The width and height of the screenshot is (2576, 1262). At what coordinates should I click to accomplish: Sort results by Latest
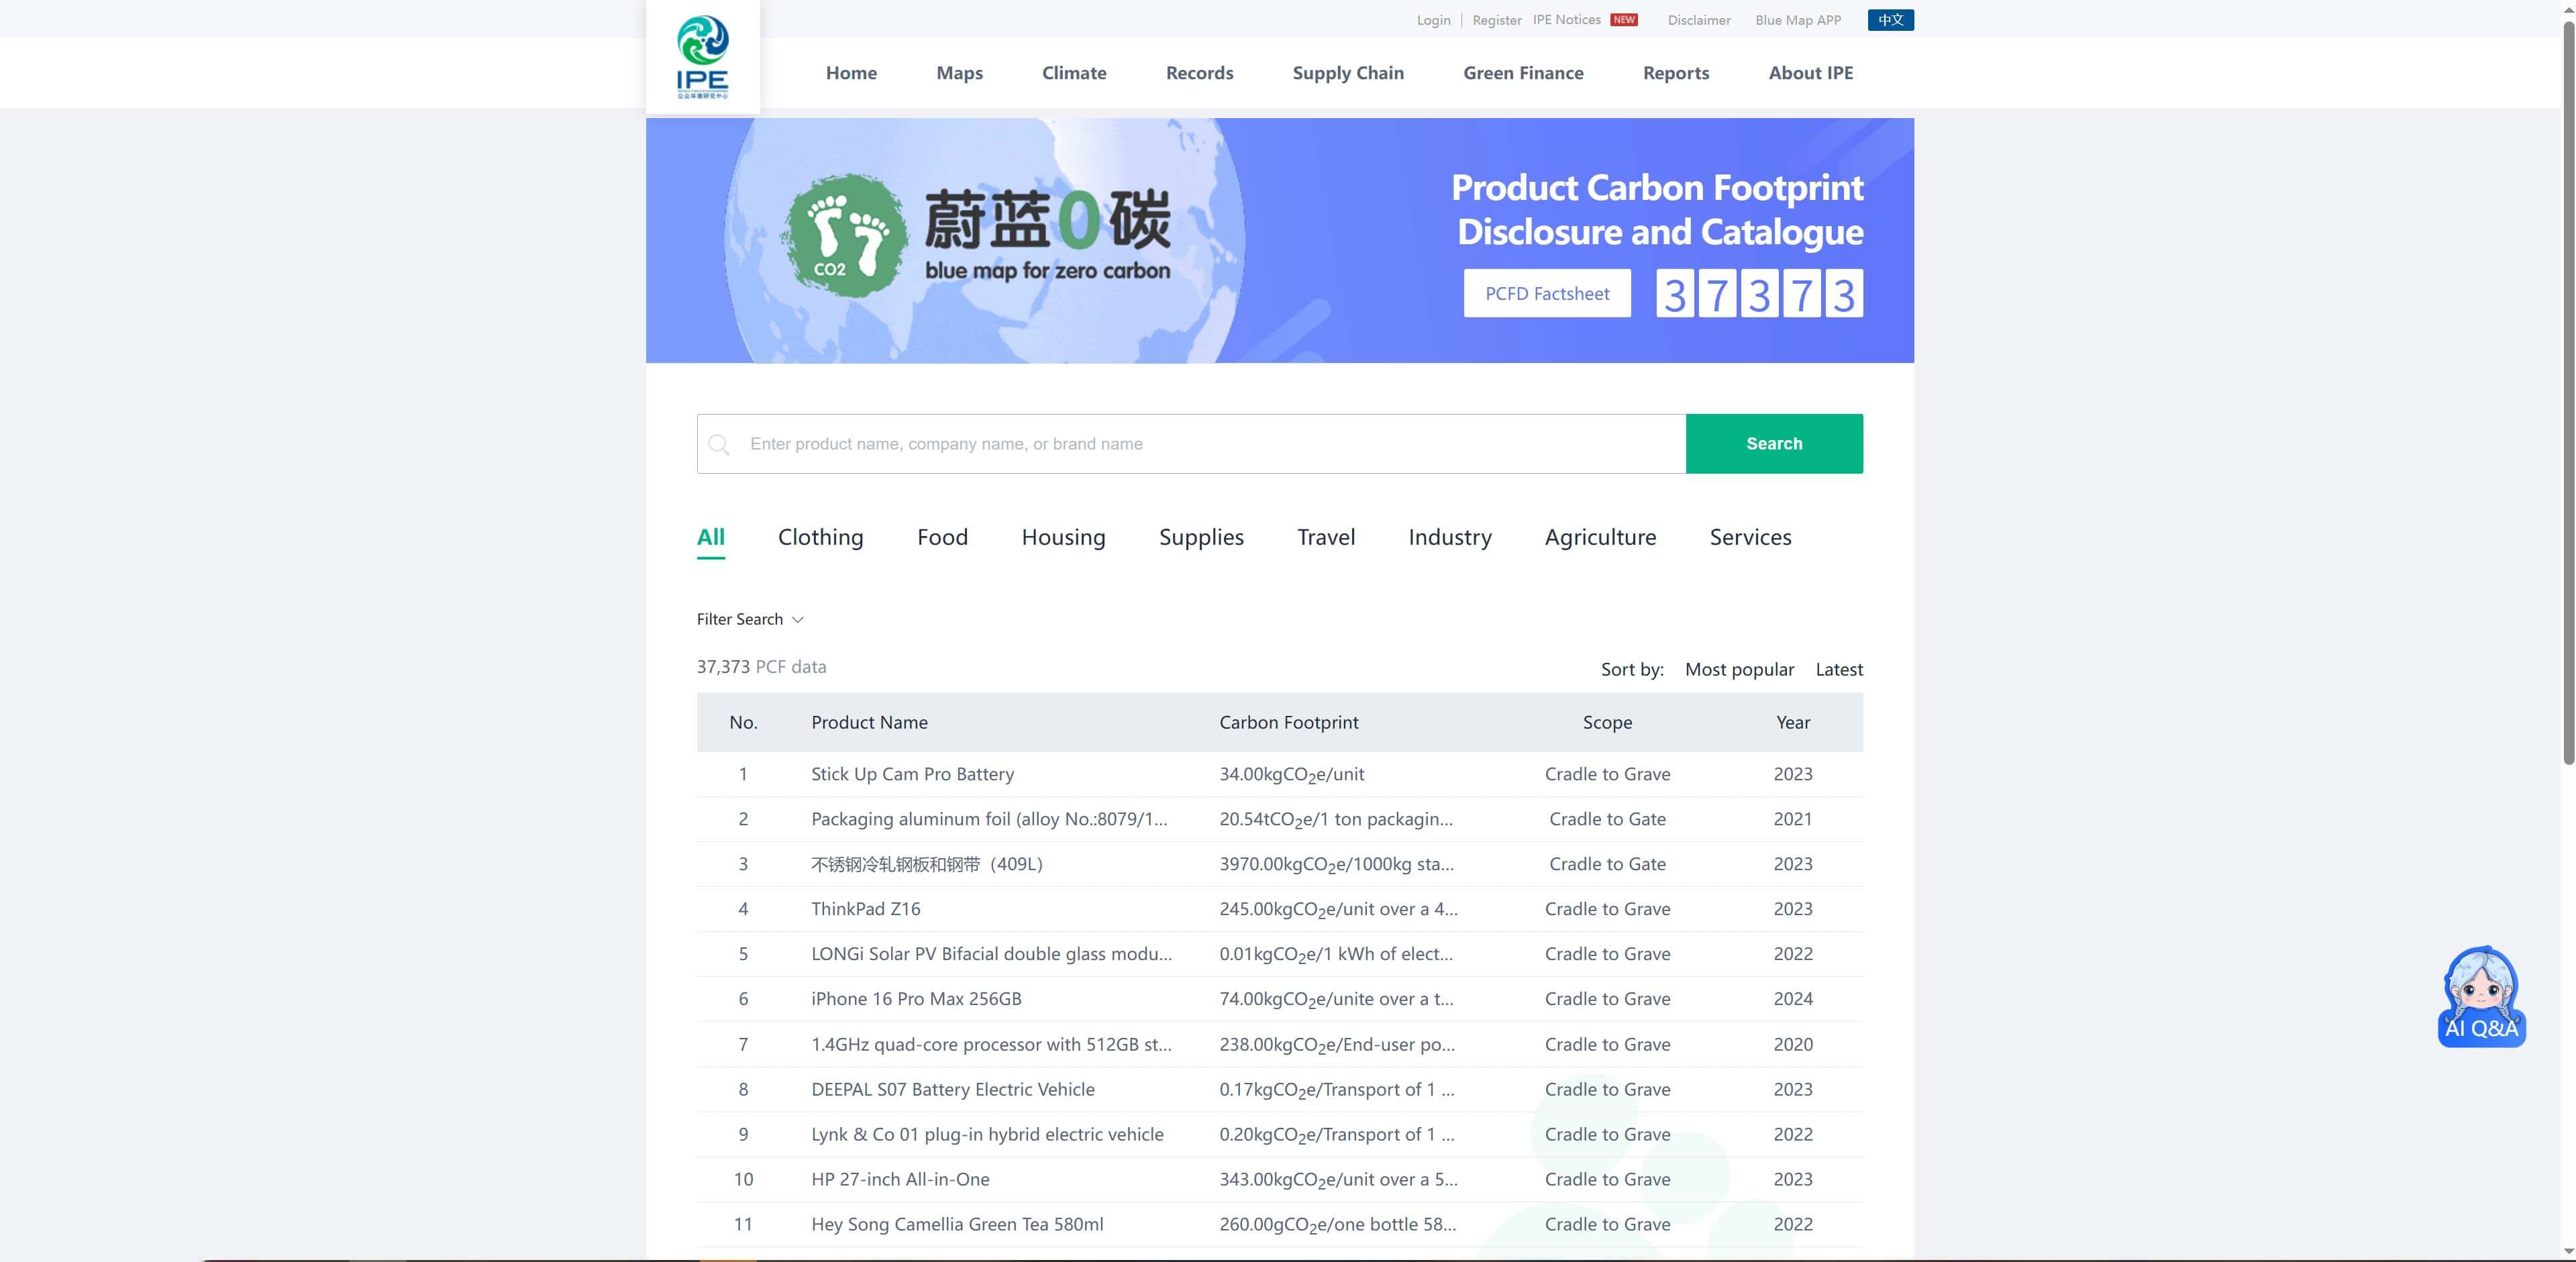1839,669
